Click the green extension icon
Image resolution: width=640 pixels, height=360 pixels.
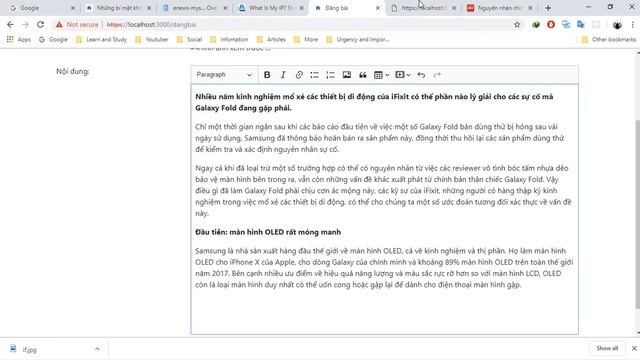pos(536,24)
